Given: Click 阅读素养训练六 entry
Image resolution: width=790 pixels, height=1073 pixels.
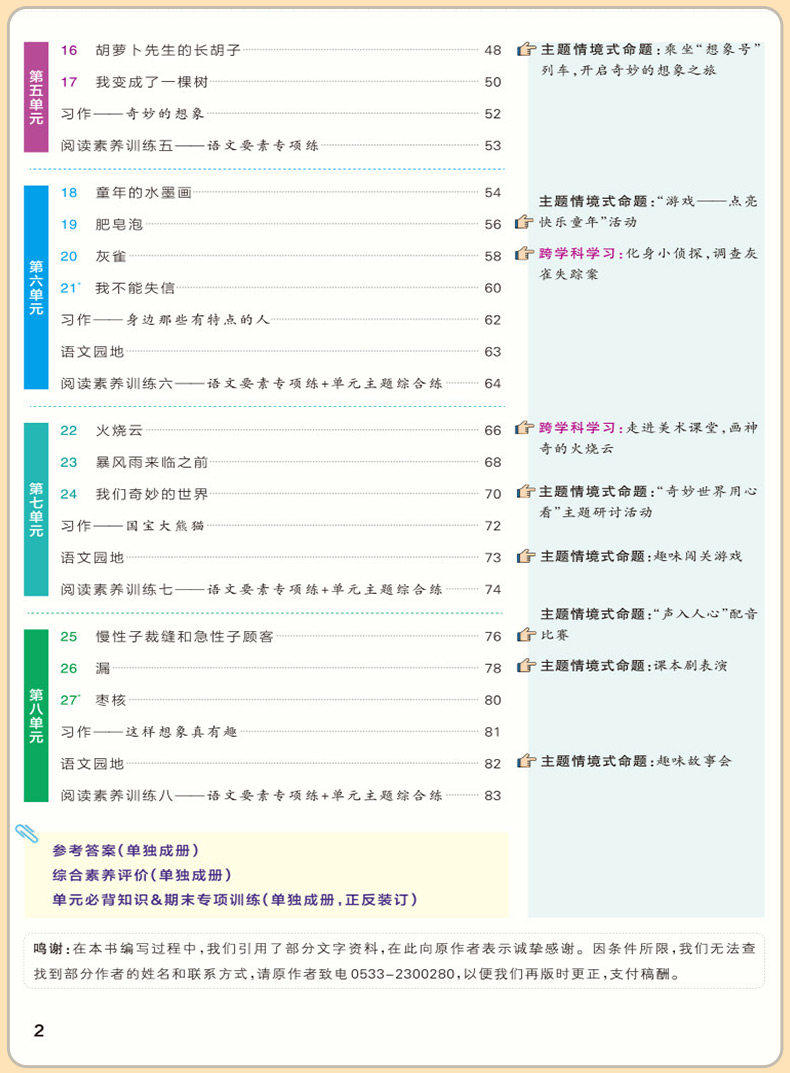Looking at the screenshot, I should (x=281, y=383).
